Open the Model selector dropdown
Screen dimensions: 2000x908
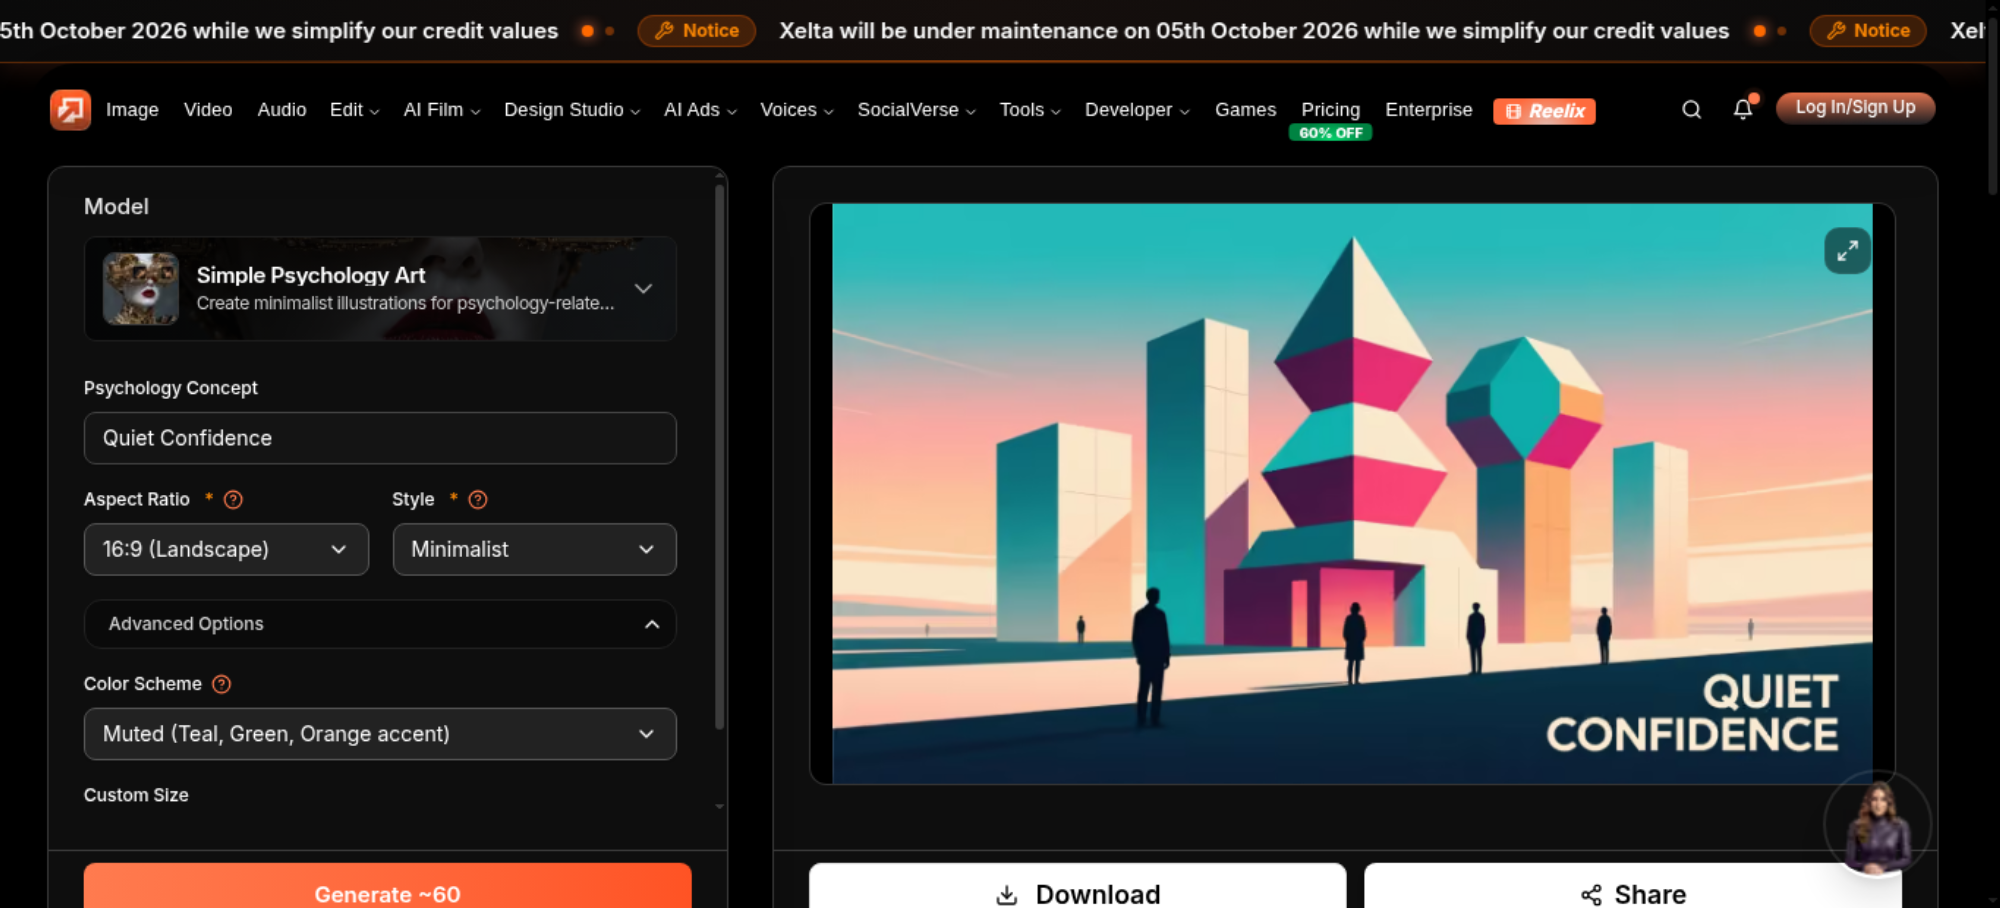[380, 289]
